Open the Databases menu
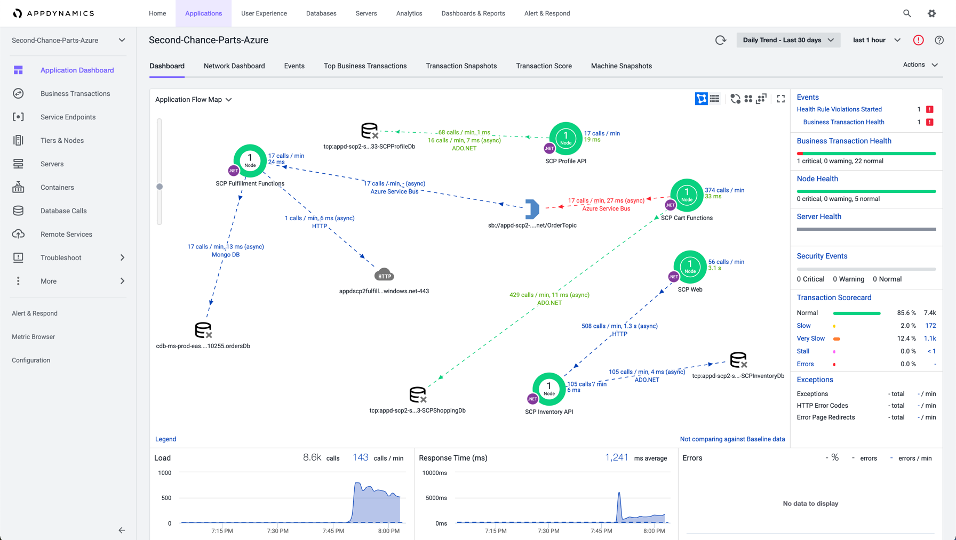This screenshot has width=956, height=540. [x=321, y=13]
